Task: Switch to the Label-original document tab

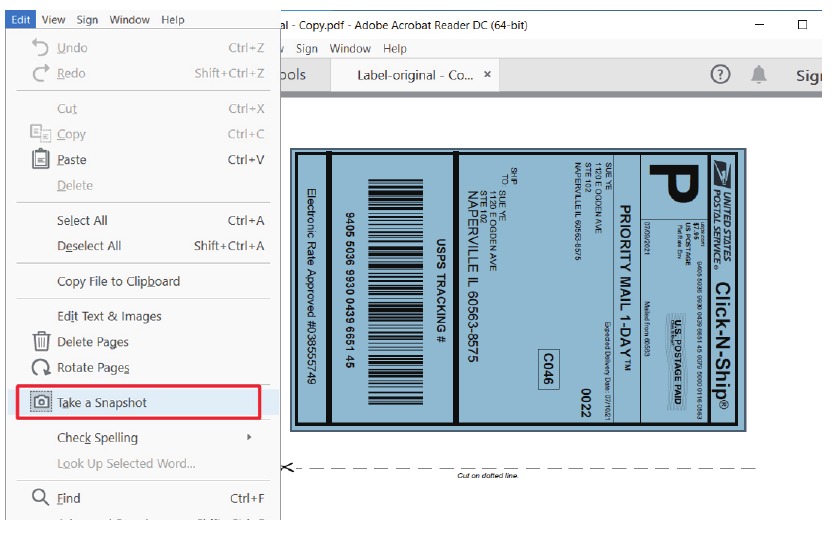Action: (x=415, y=75)
